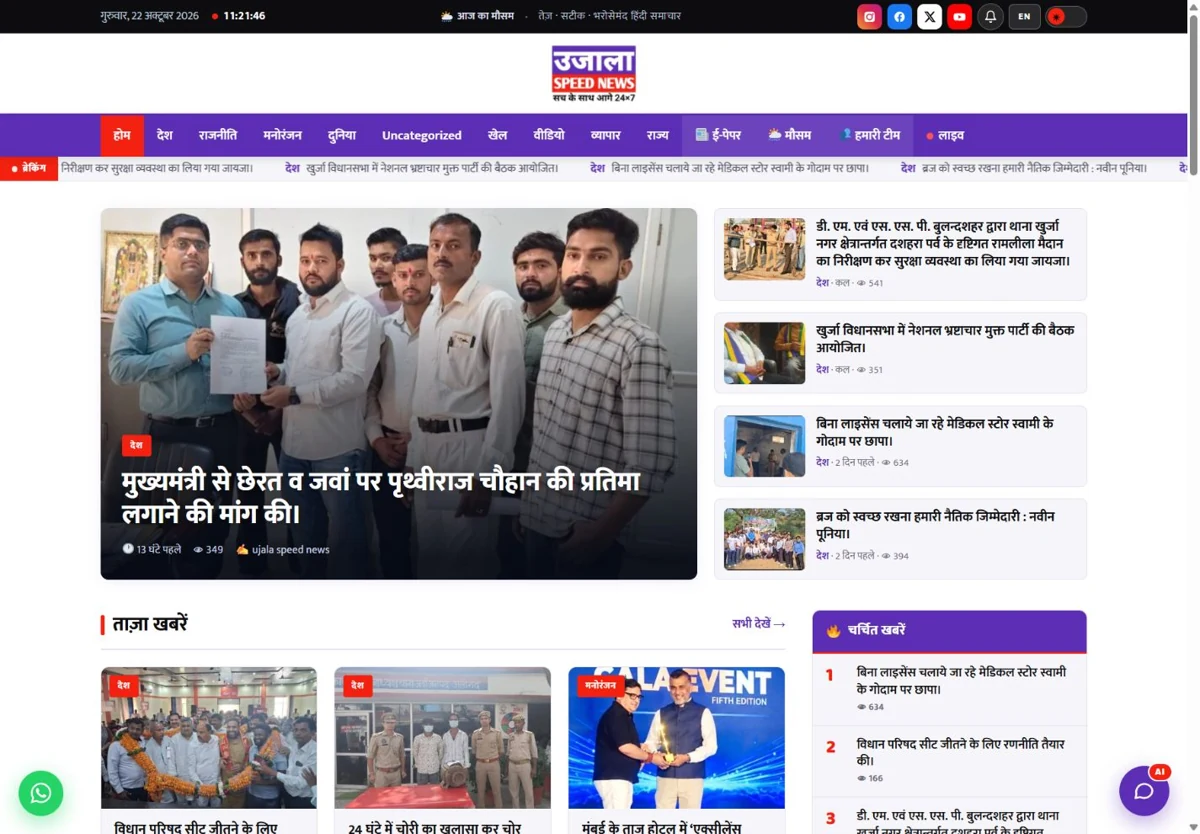Viewport: 1200px width, 834px height.
Task: Switch language with the EN button
Action: [1024, 17]
